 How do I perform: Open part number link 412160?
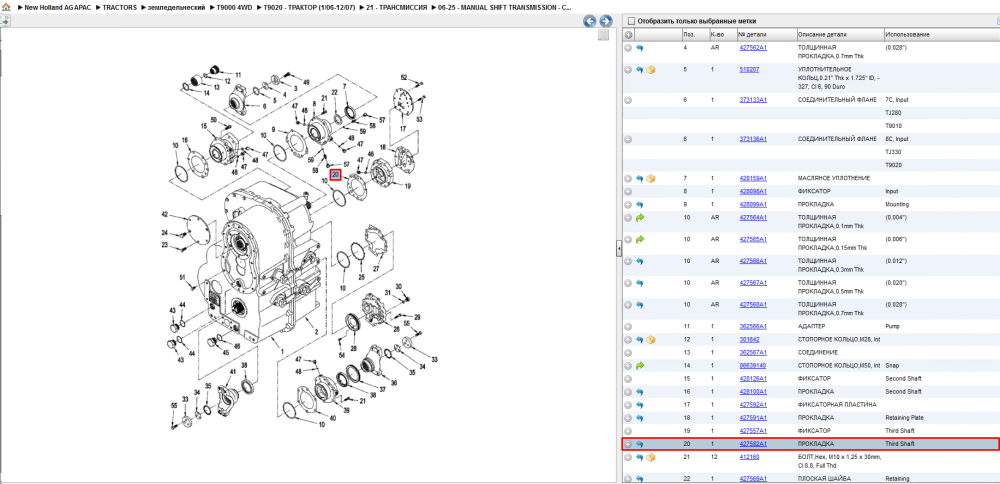click(x=749, y=457)
